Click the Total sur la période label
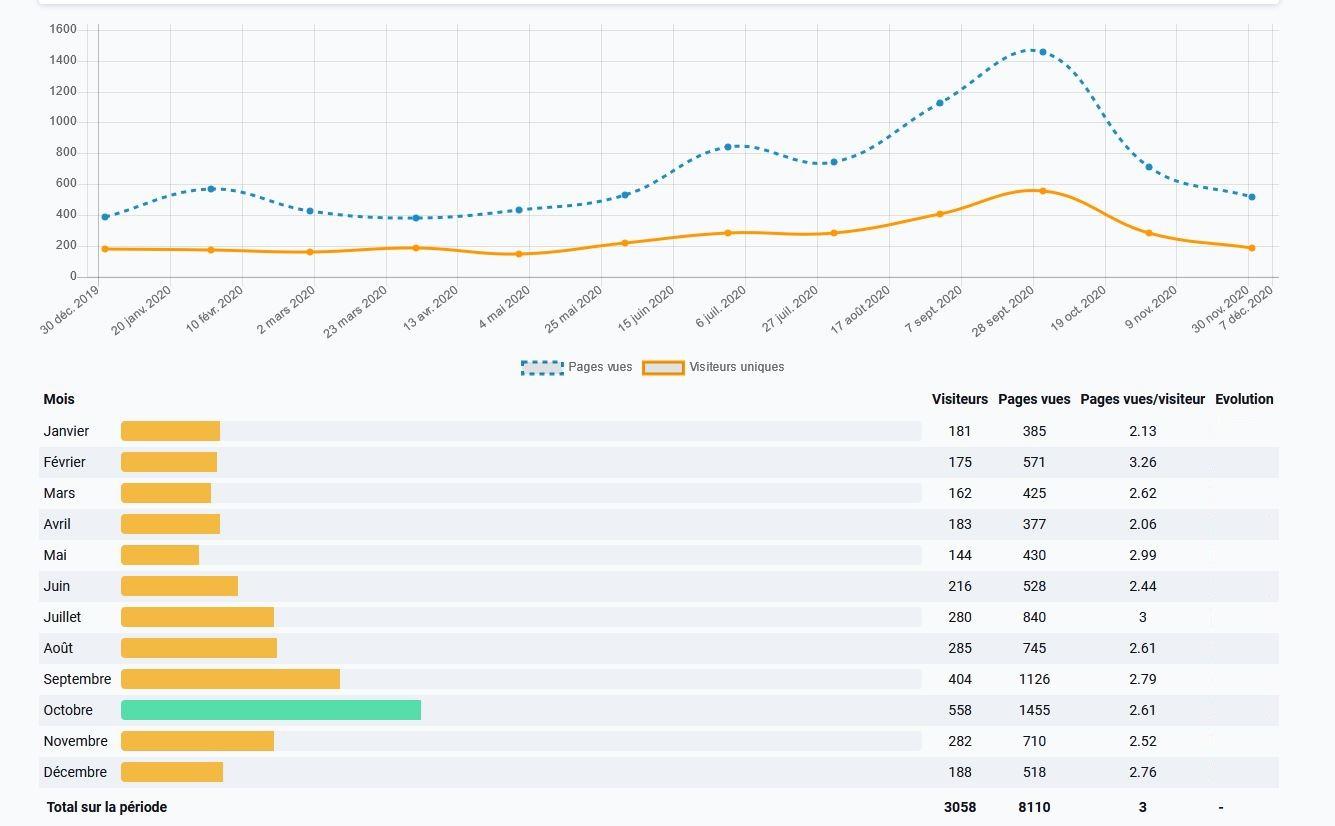The width and height of the screenshot is (1335, 826). pos(107,807)
